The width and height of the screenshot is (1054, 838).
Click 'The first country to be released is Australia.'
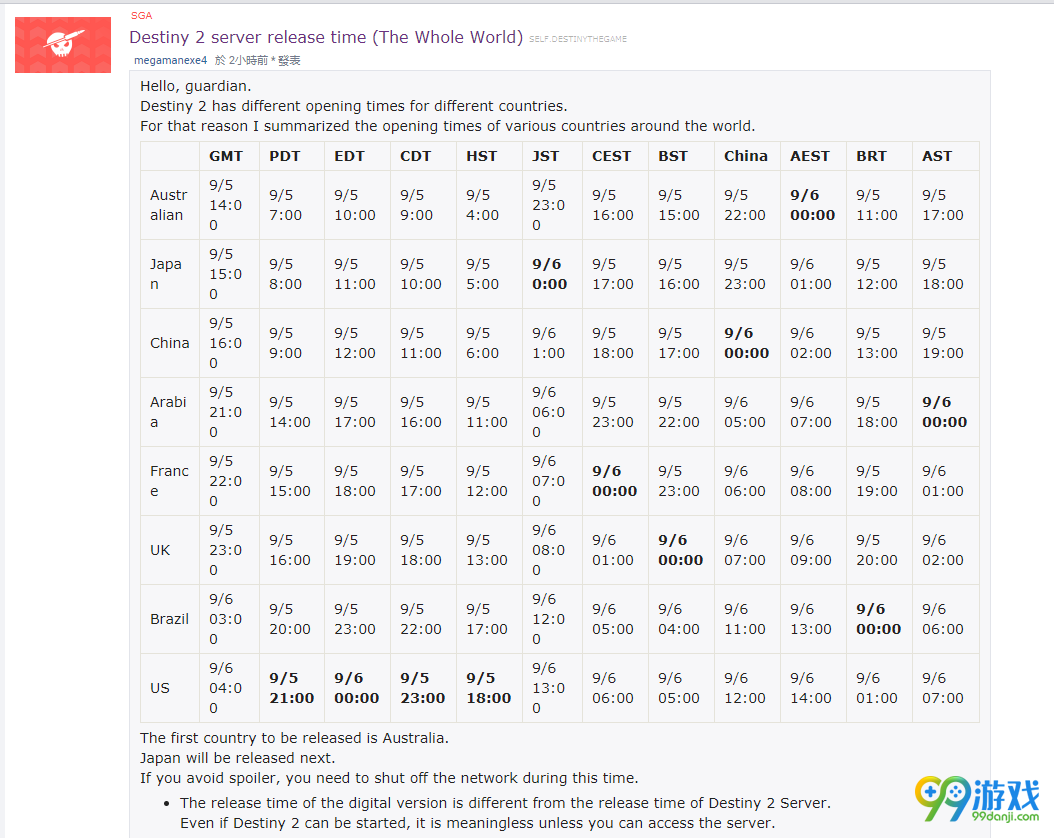[294, 738]
